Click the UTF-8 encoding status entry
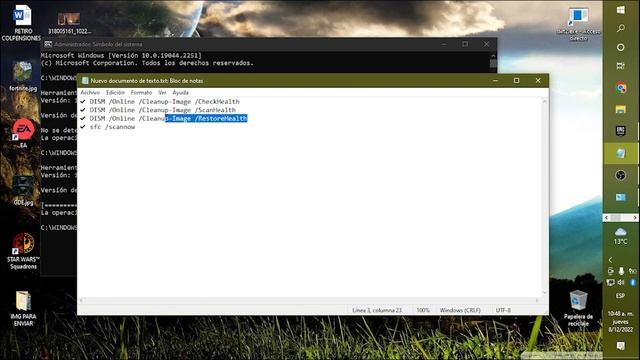640x360 pixels. tap(503, 310)
